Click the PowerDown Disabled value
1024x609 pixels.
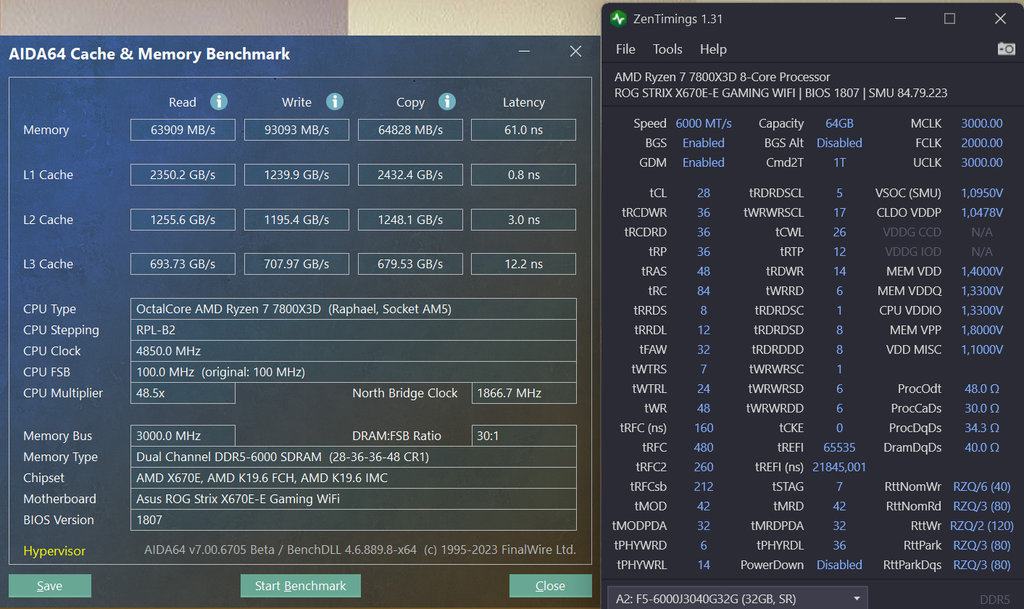839,565
